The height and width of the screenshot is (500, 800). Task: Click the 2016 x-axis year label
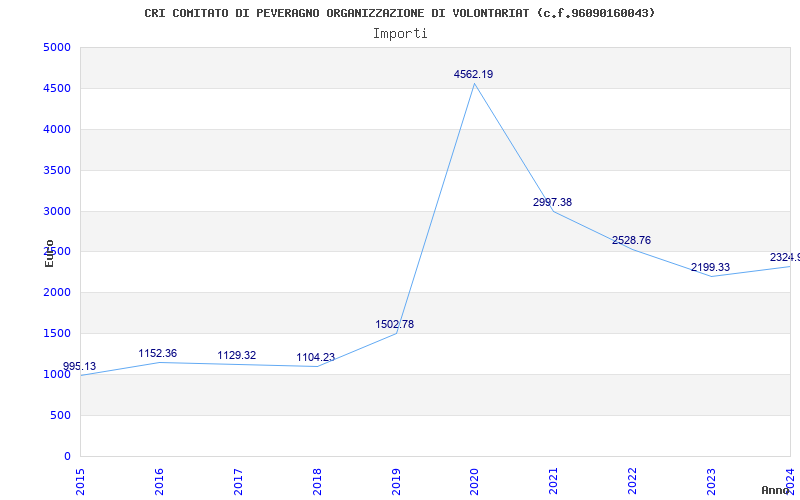tap(159, 482)
